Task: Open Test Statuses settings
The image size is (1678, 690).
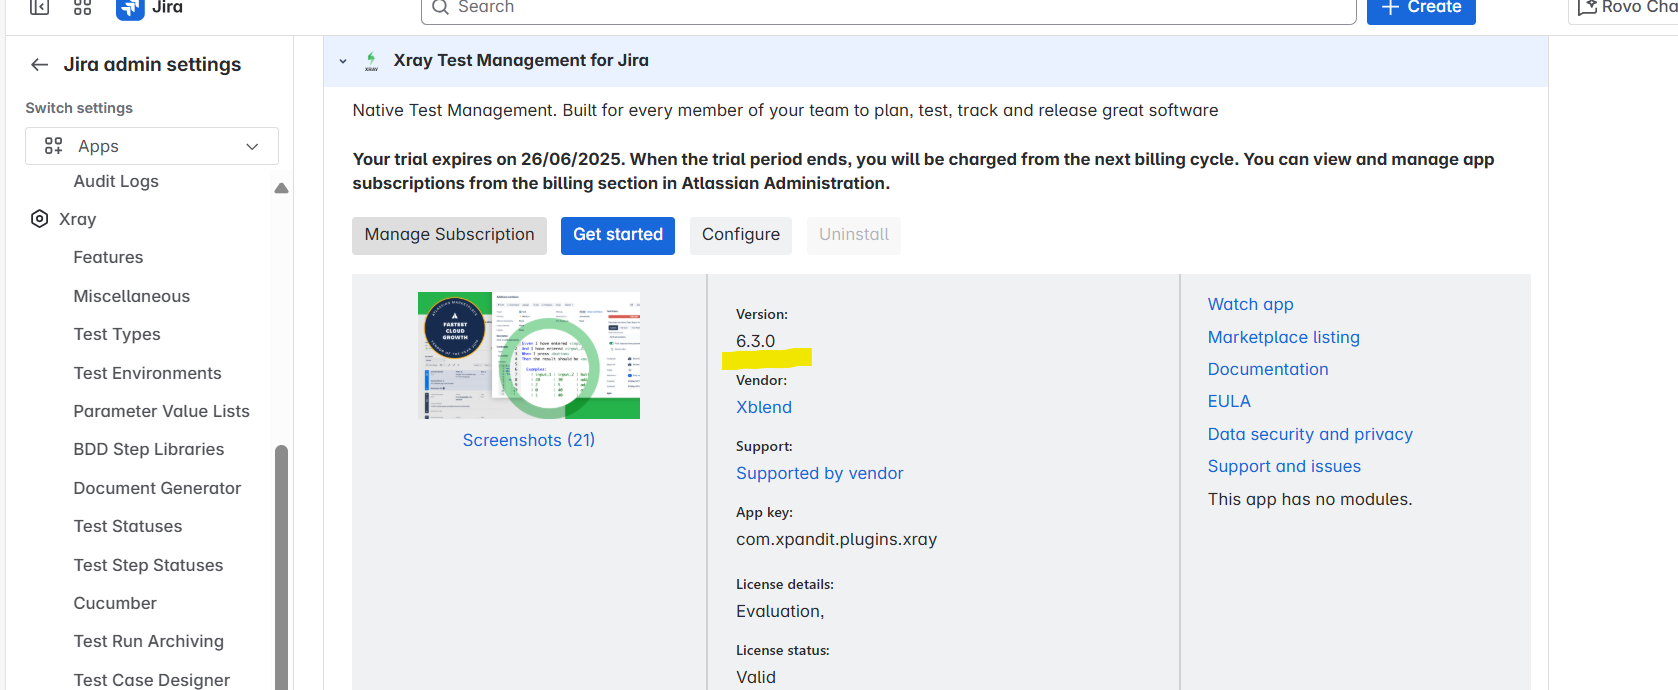Action: click(128, 526)
